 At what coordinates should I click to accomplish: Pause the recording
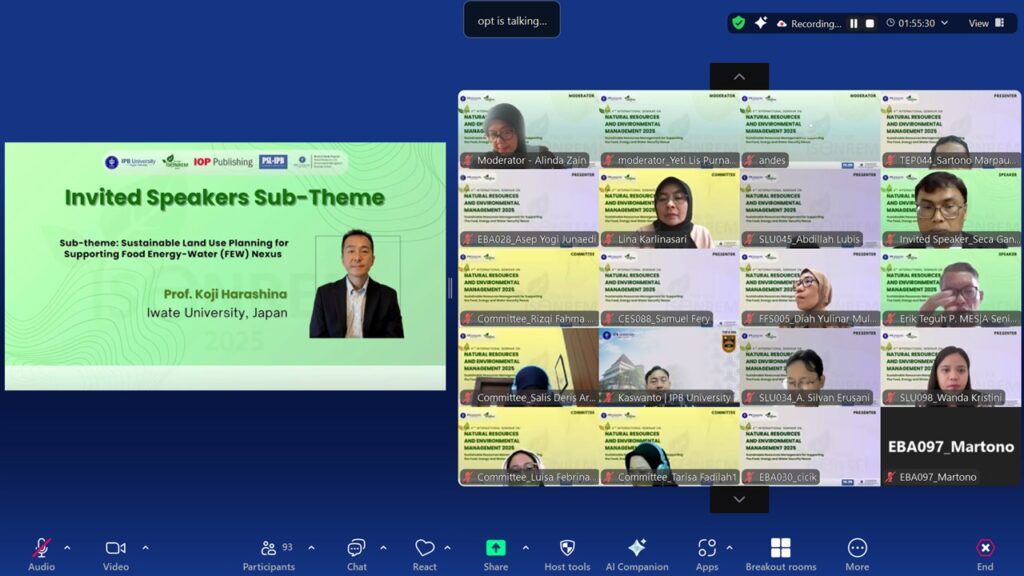[x=854, y=23]
